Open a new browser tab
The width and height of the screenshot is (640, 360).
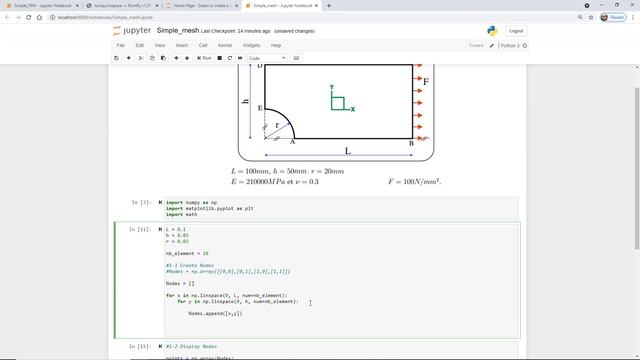point(329,6)
